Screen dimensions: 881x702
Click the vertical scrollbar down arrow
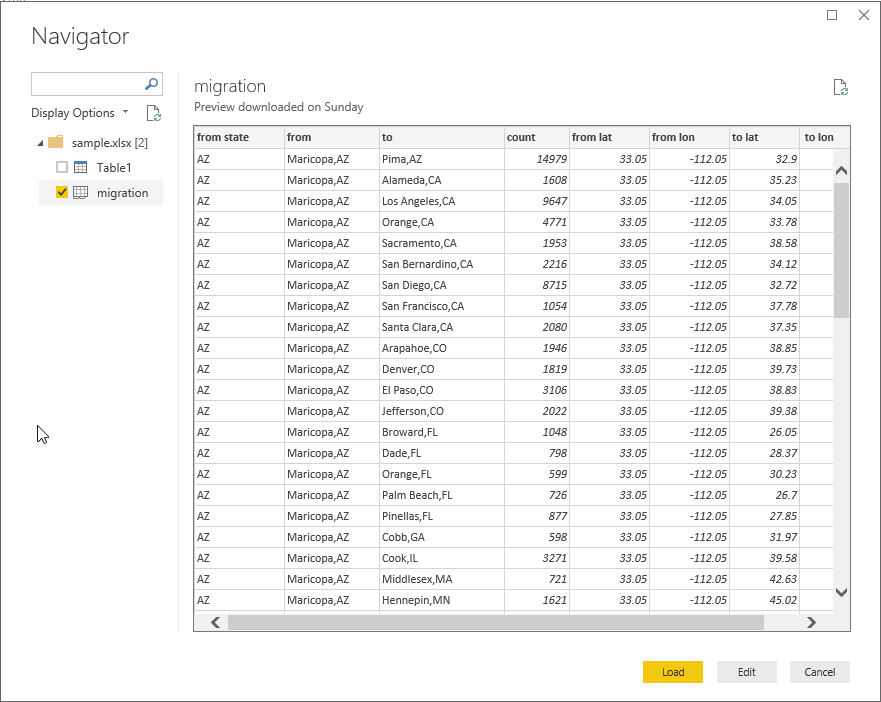pos(841,593)
